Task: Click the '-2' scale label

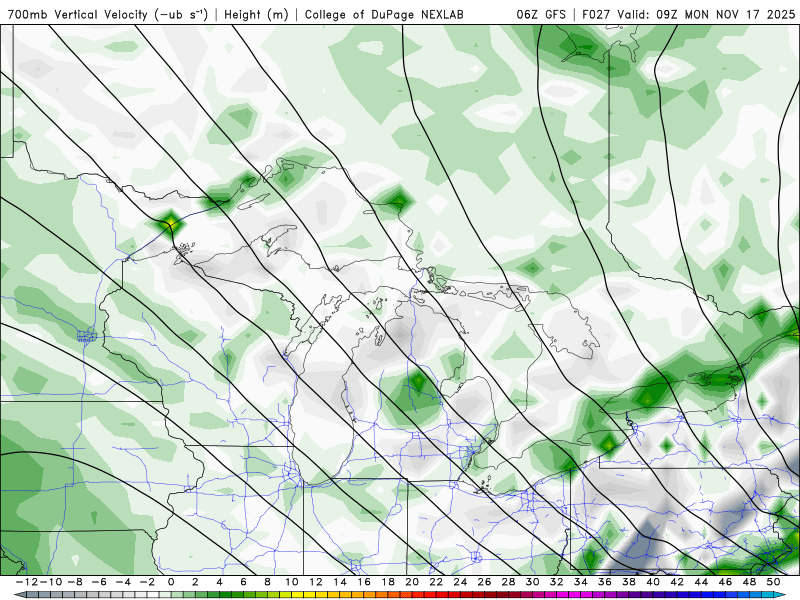Action: (x=147, y=582)
